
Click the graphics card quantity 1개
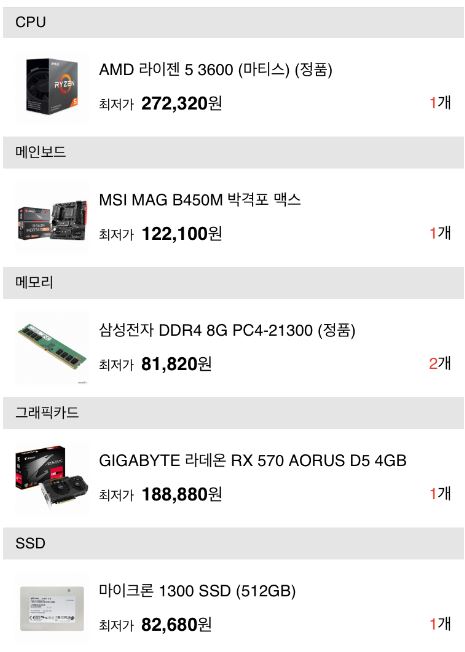(440, 494)
